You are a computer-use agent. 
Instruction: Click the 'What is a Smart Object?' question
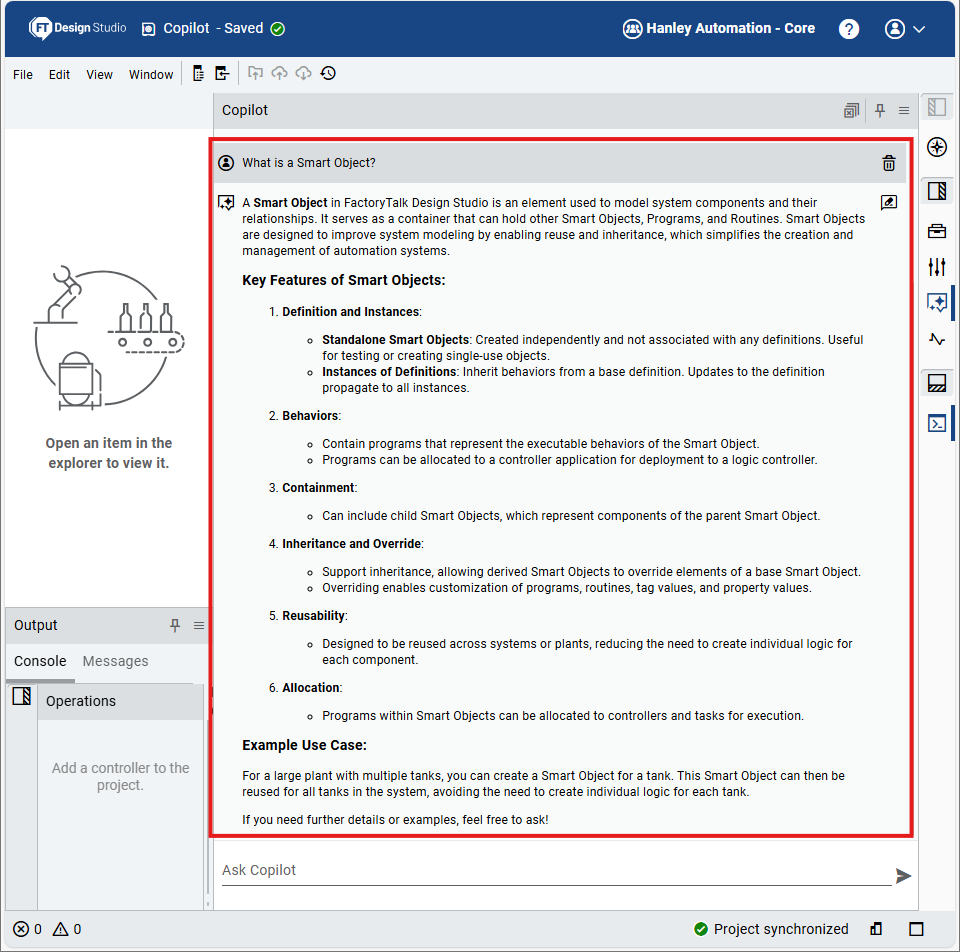(x=309, y=163)
